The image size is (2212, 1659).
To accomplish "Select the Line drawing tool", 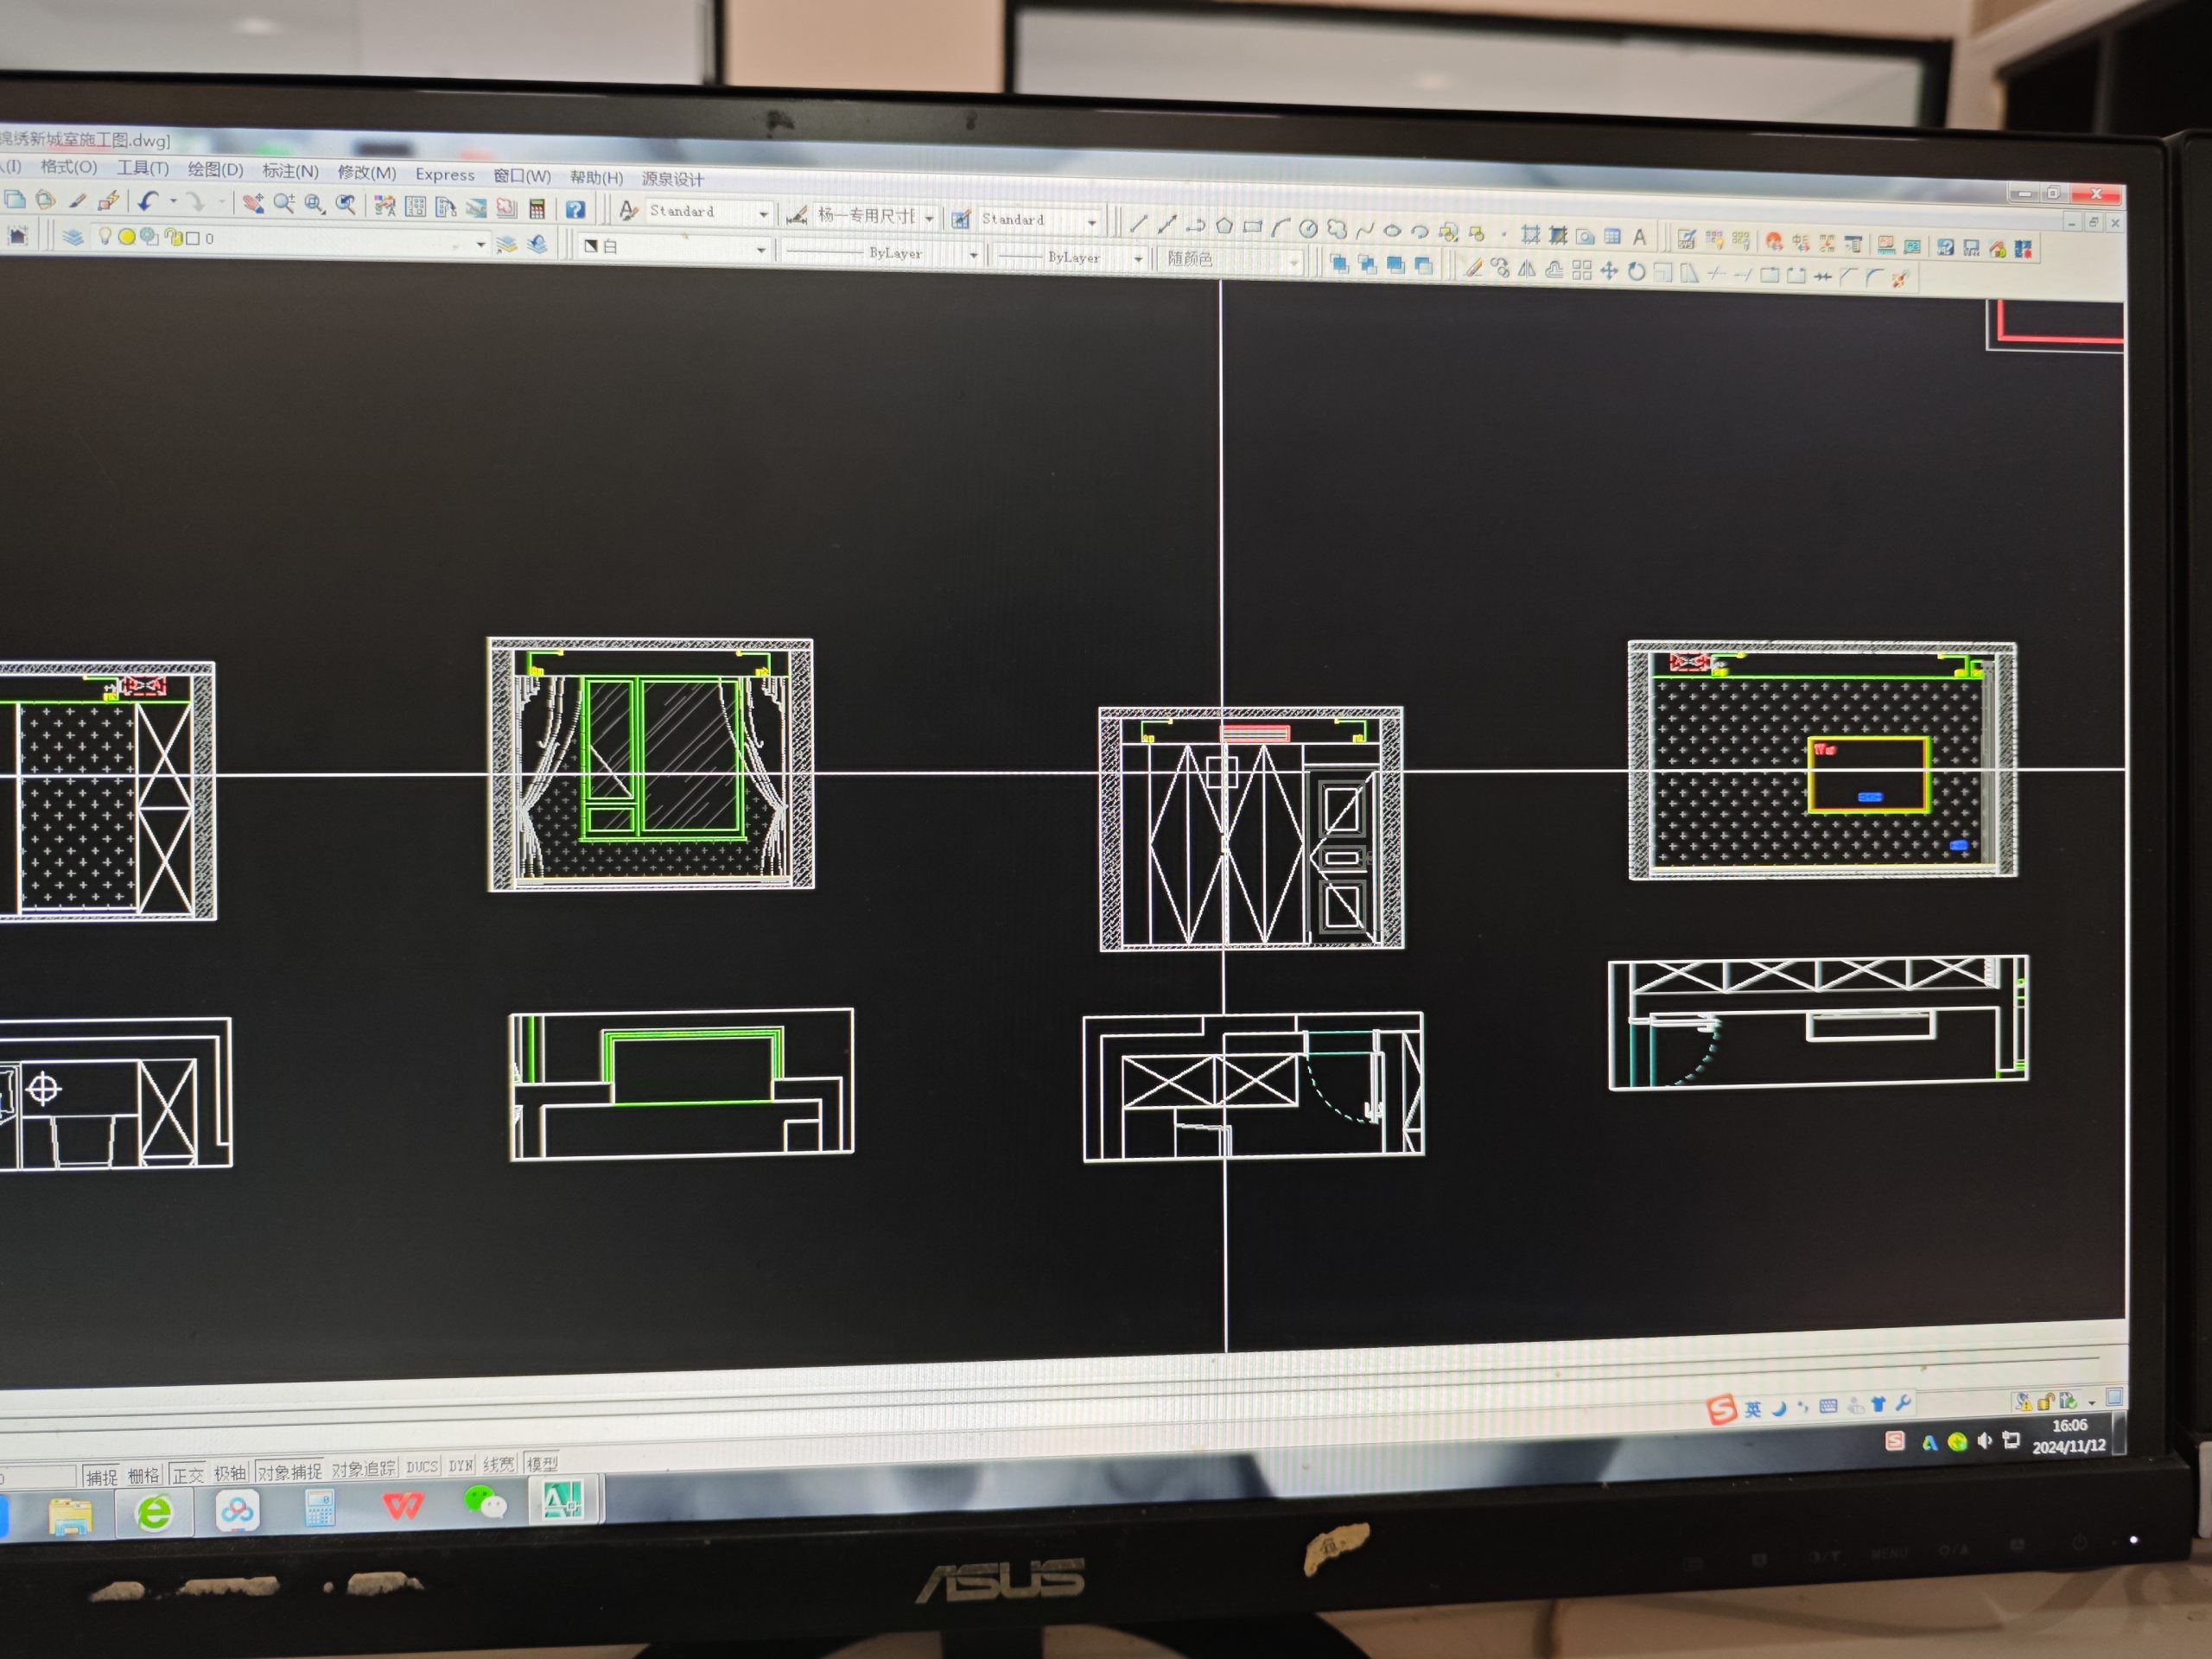I will tap(1138, 224).
